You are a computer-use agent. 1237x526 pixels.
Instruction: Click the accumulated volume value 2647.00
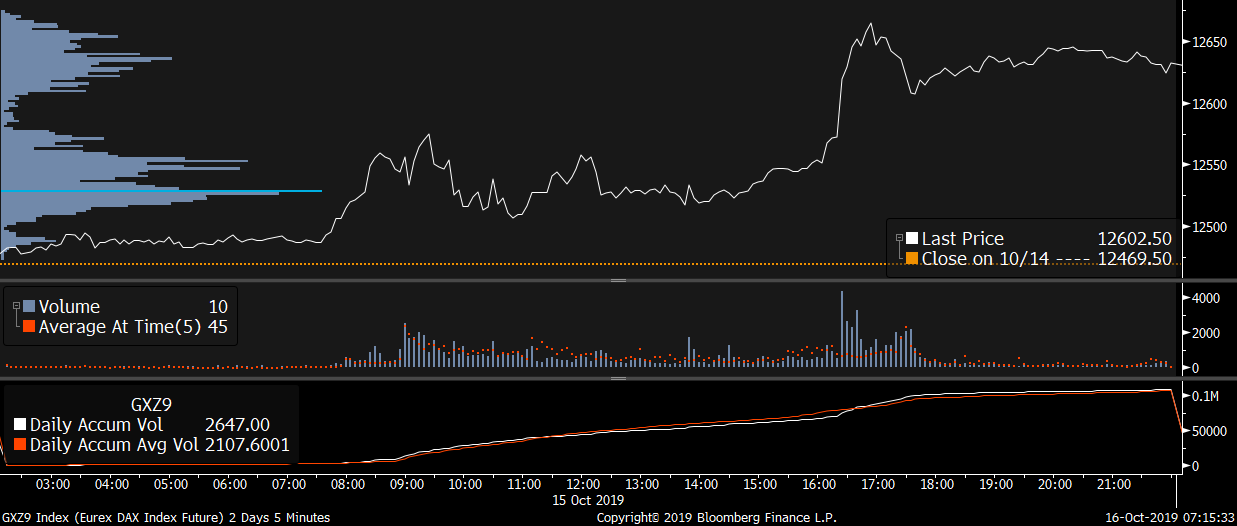pyautogui.click(x=237, y=425)
